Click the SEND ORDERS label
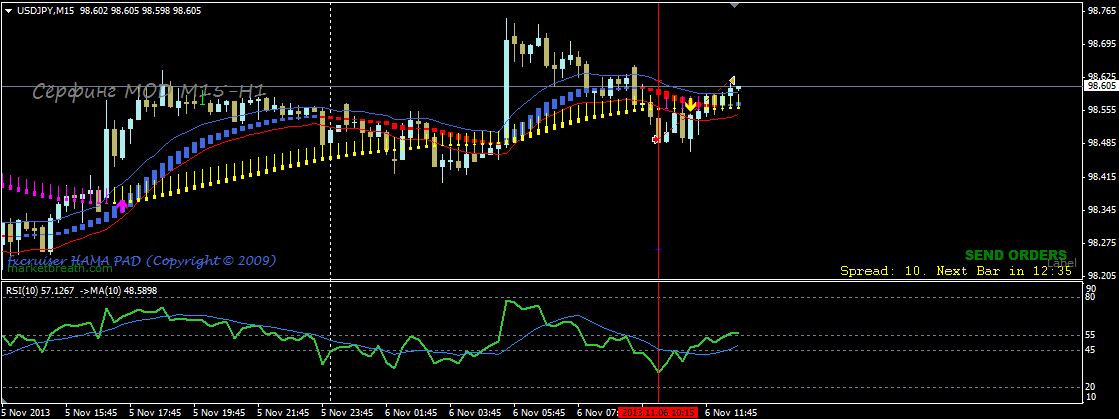Viewport: 1119px width, 419px height. [x=1016, y=256]
